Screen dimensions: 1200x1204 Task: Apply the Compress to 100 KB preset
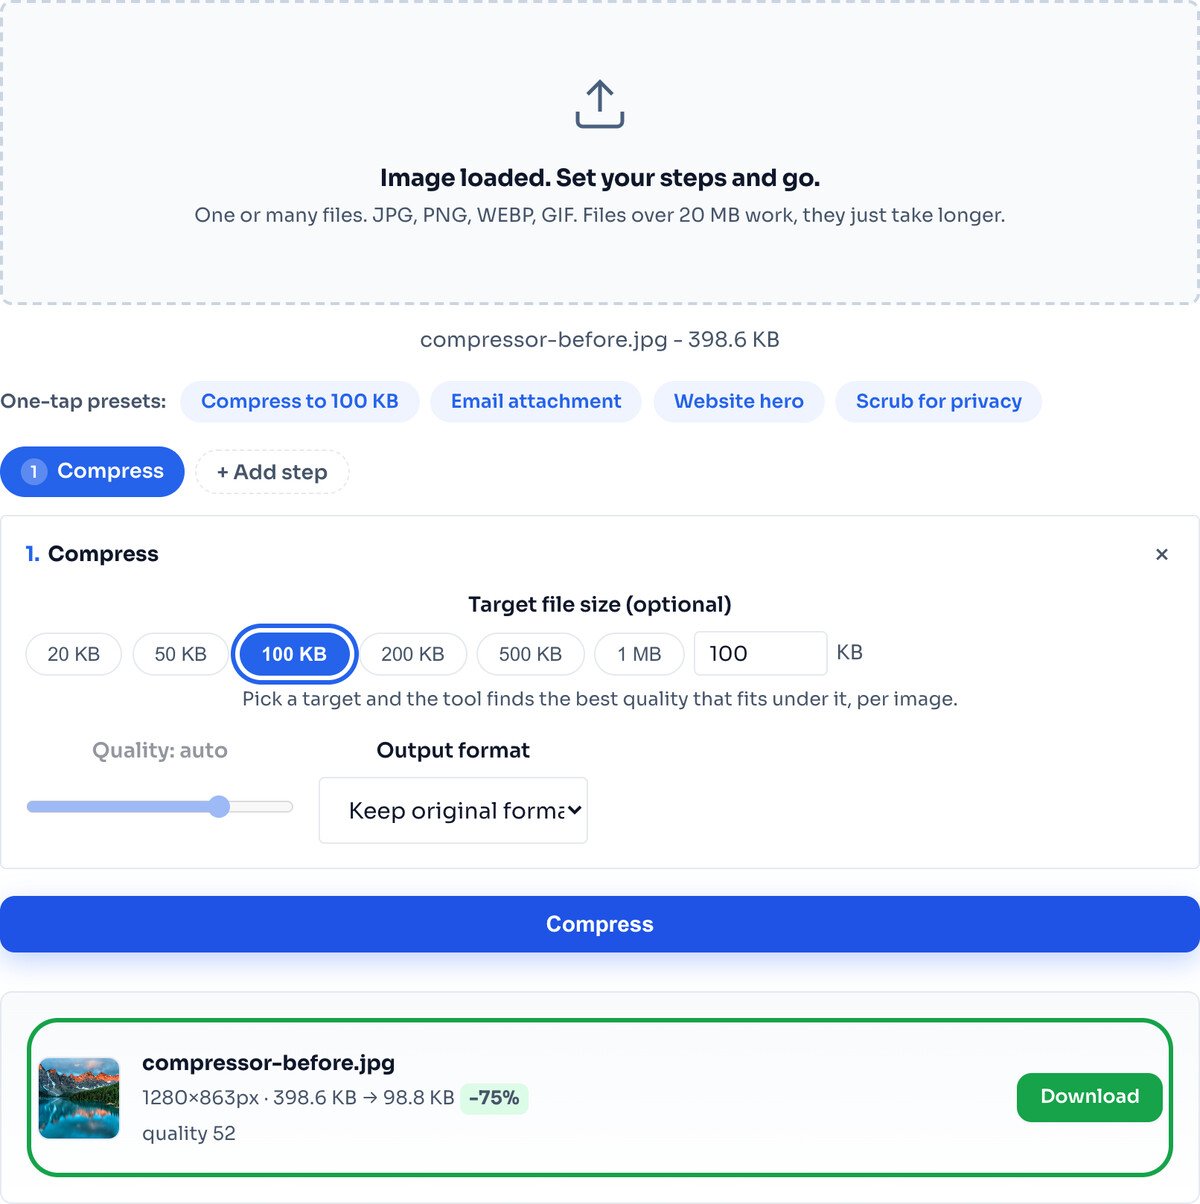coord(300,401)
